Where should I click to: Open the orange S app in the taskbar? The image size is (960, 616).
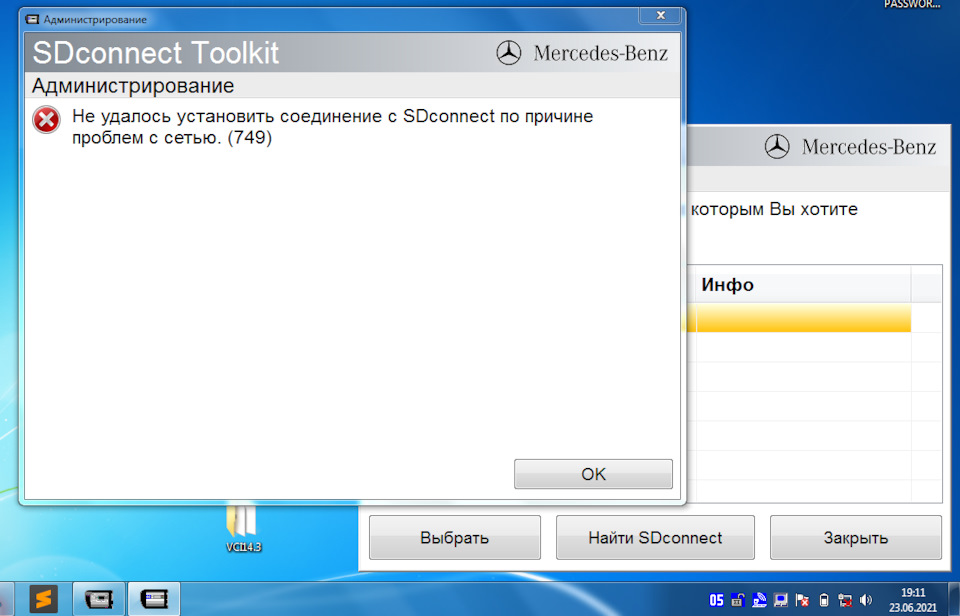tap(43, 599)
